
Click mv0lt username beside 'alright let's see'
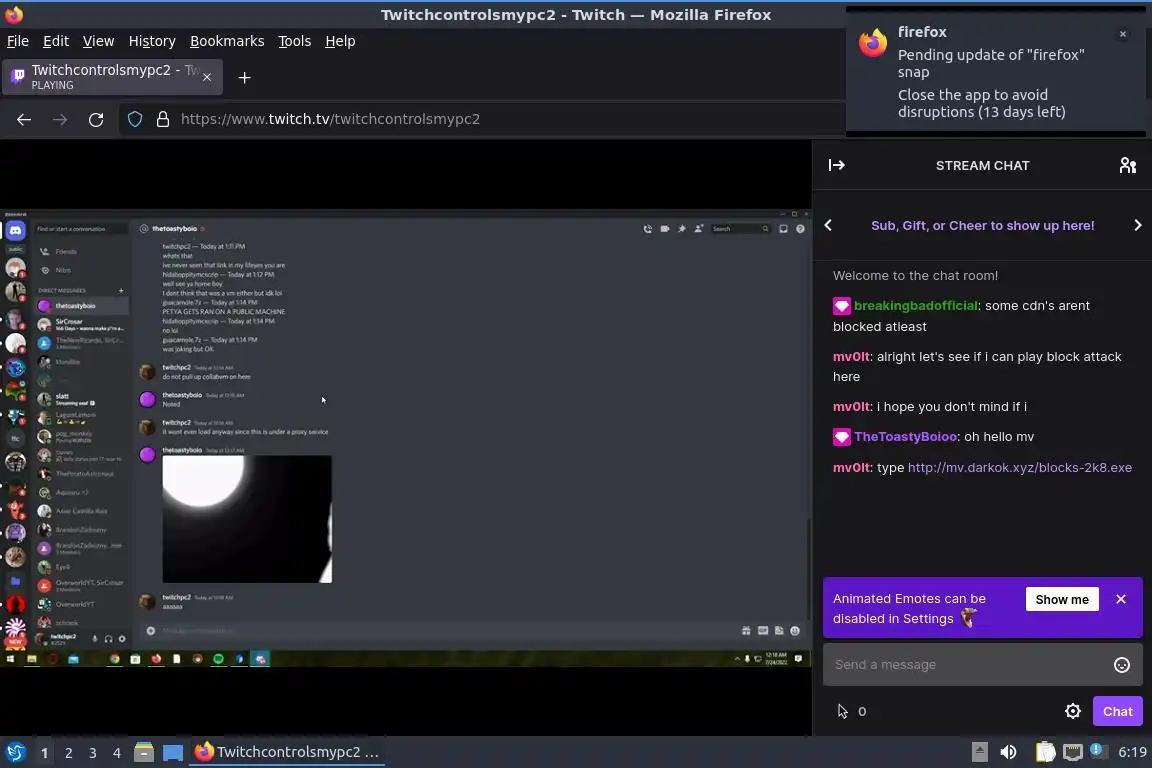(851, 356)
